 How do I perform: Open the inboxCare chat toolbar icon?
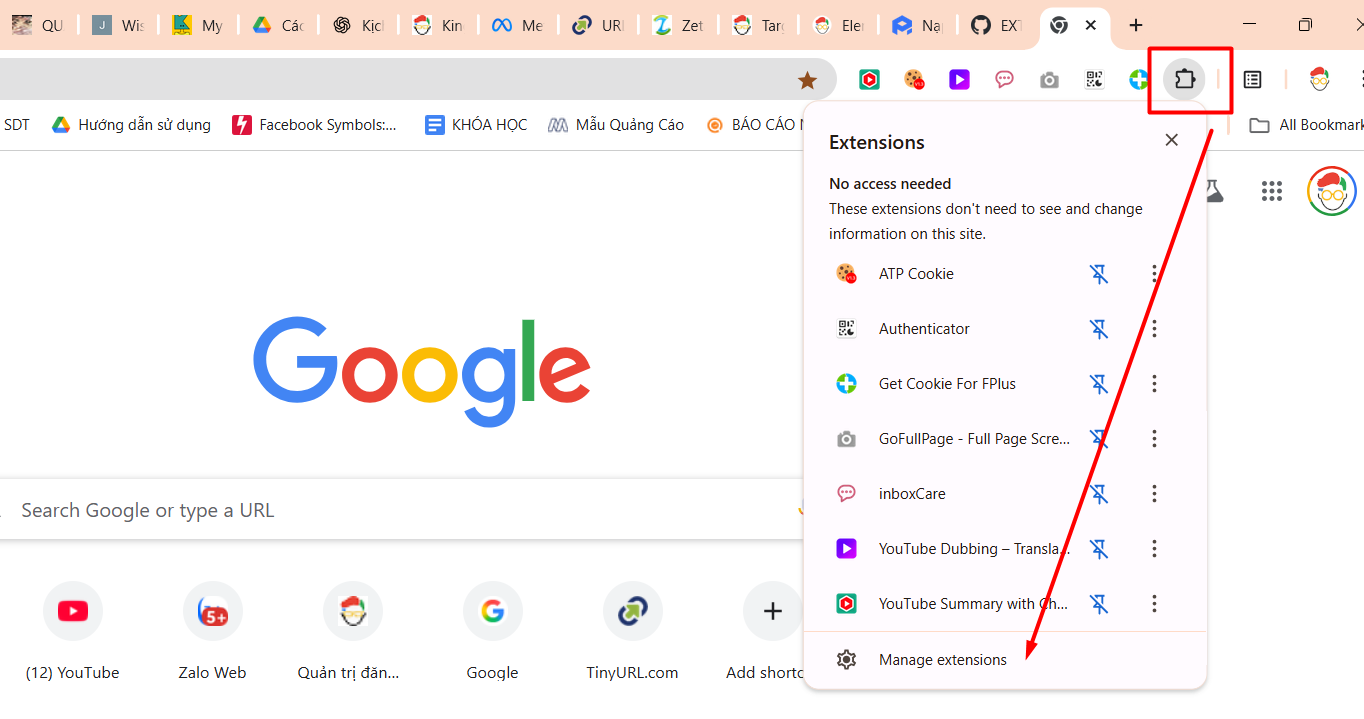pos(1004,80)
